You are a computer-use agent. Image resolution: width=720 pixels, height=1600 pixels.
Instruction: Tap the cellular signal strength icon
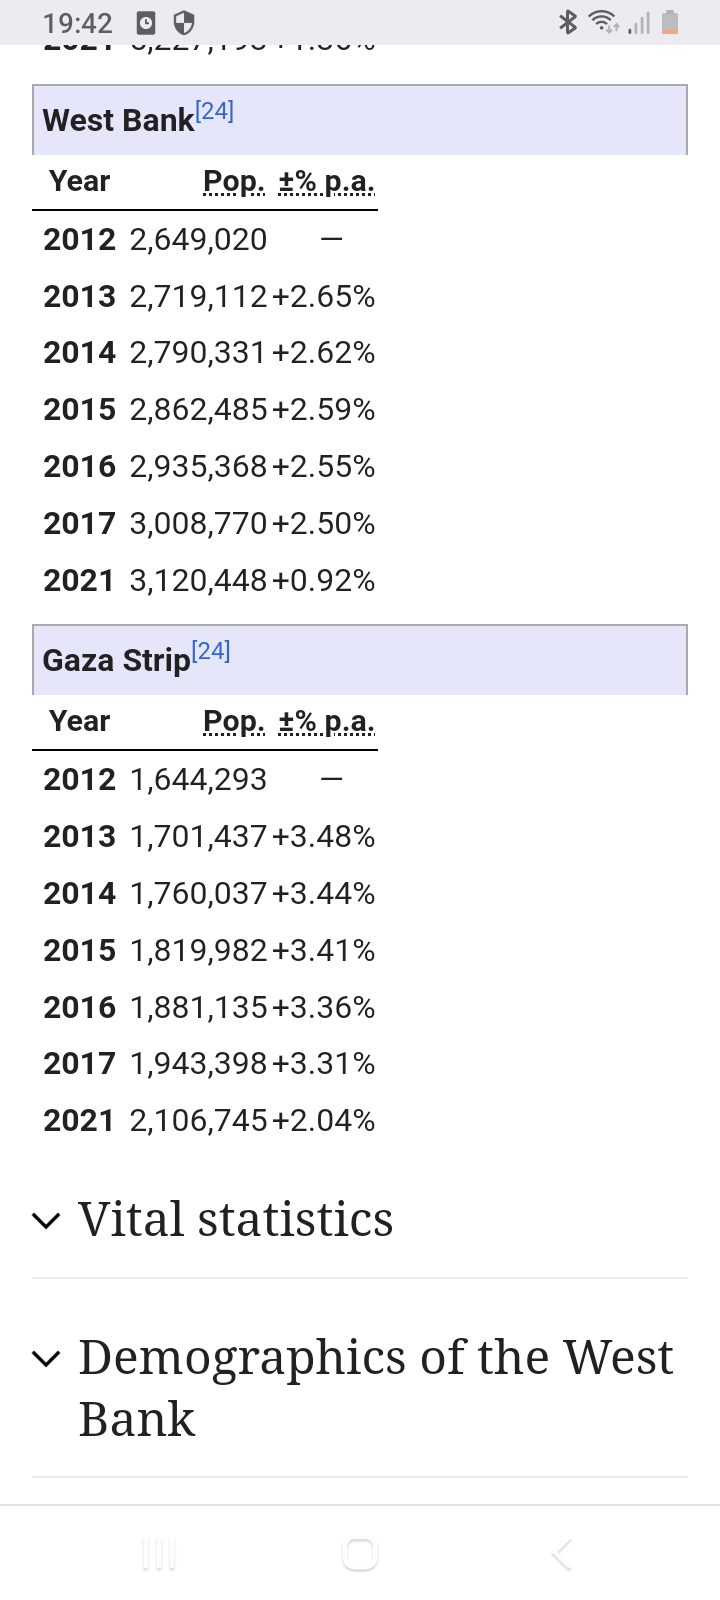639,22
